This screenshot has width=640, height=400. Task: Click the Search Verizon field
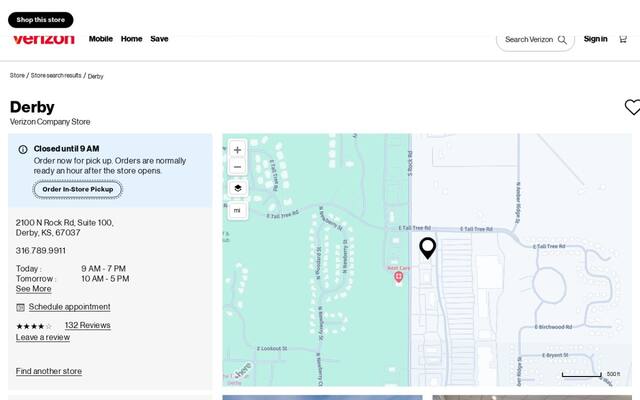point(535,40)
